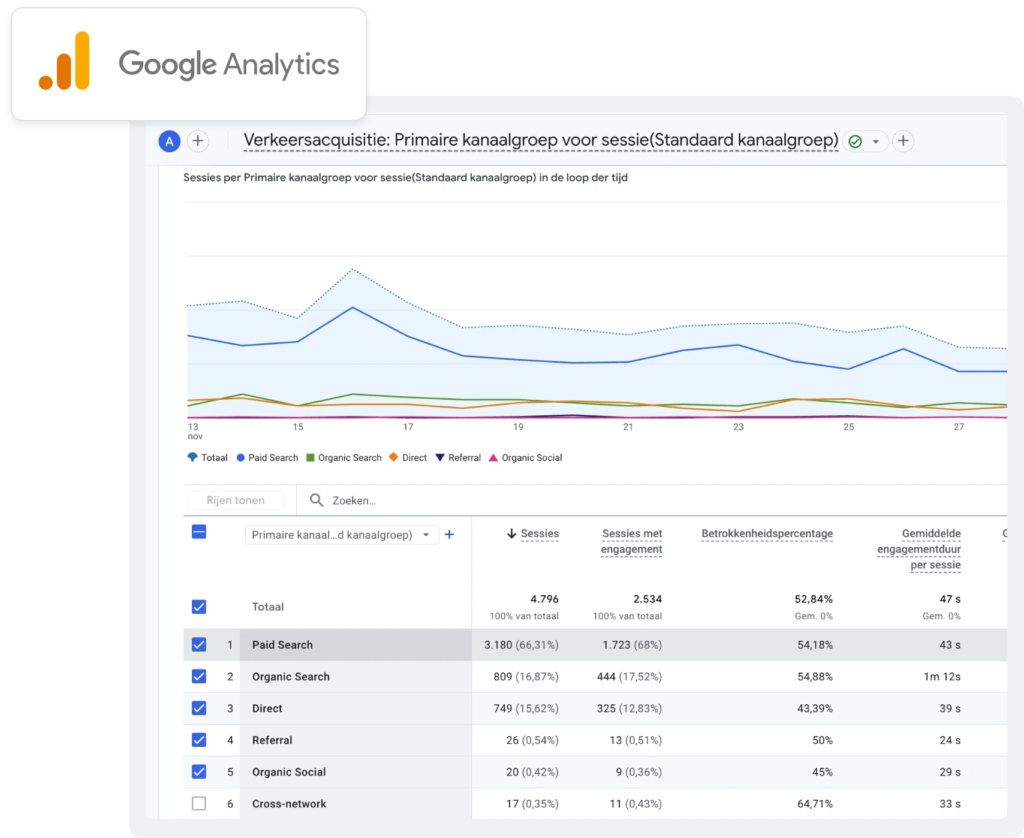Click the green checkmark report status icon
Viewport: 1024px width, 838px height.
click(x=855, y=141)
